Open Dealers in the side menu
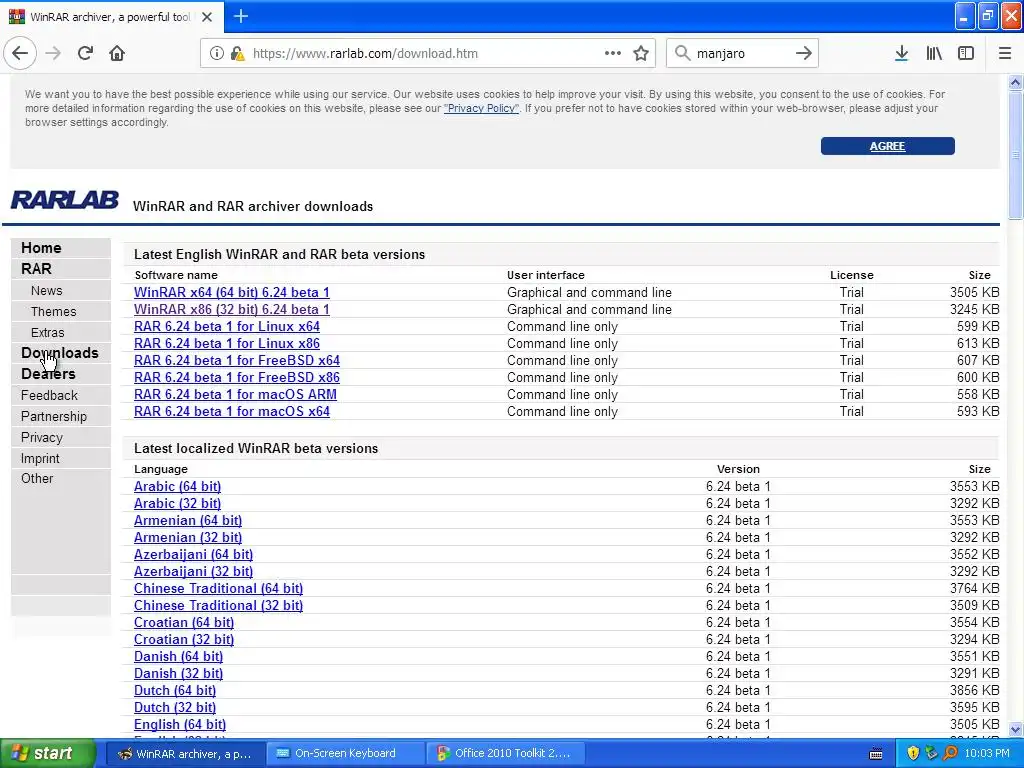This screenshot has height=768, width=1024. point(48,374)
